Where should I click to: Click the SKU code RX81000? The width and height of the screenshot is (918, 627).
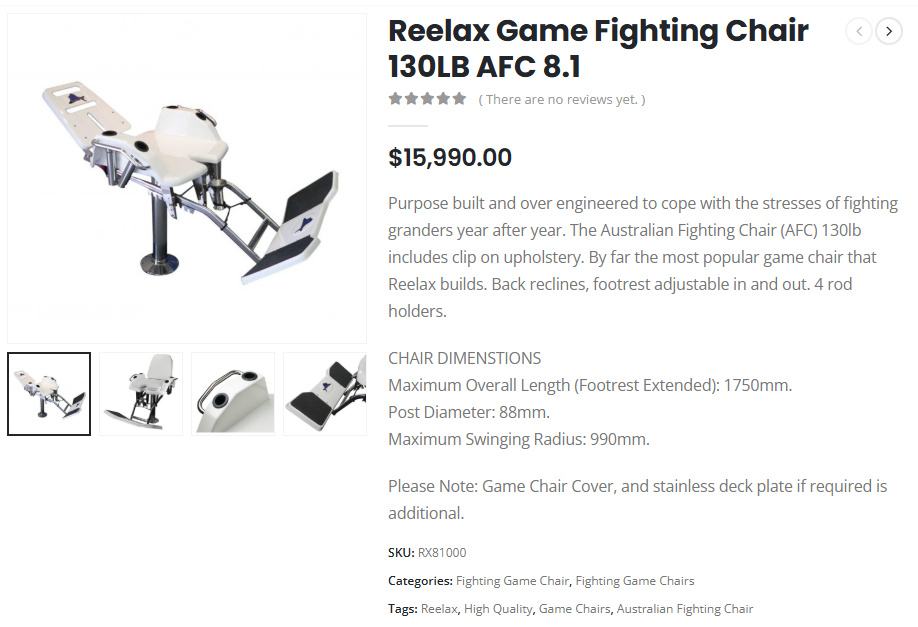click(x=442, y=553)
